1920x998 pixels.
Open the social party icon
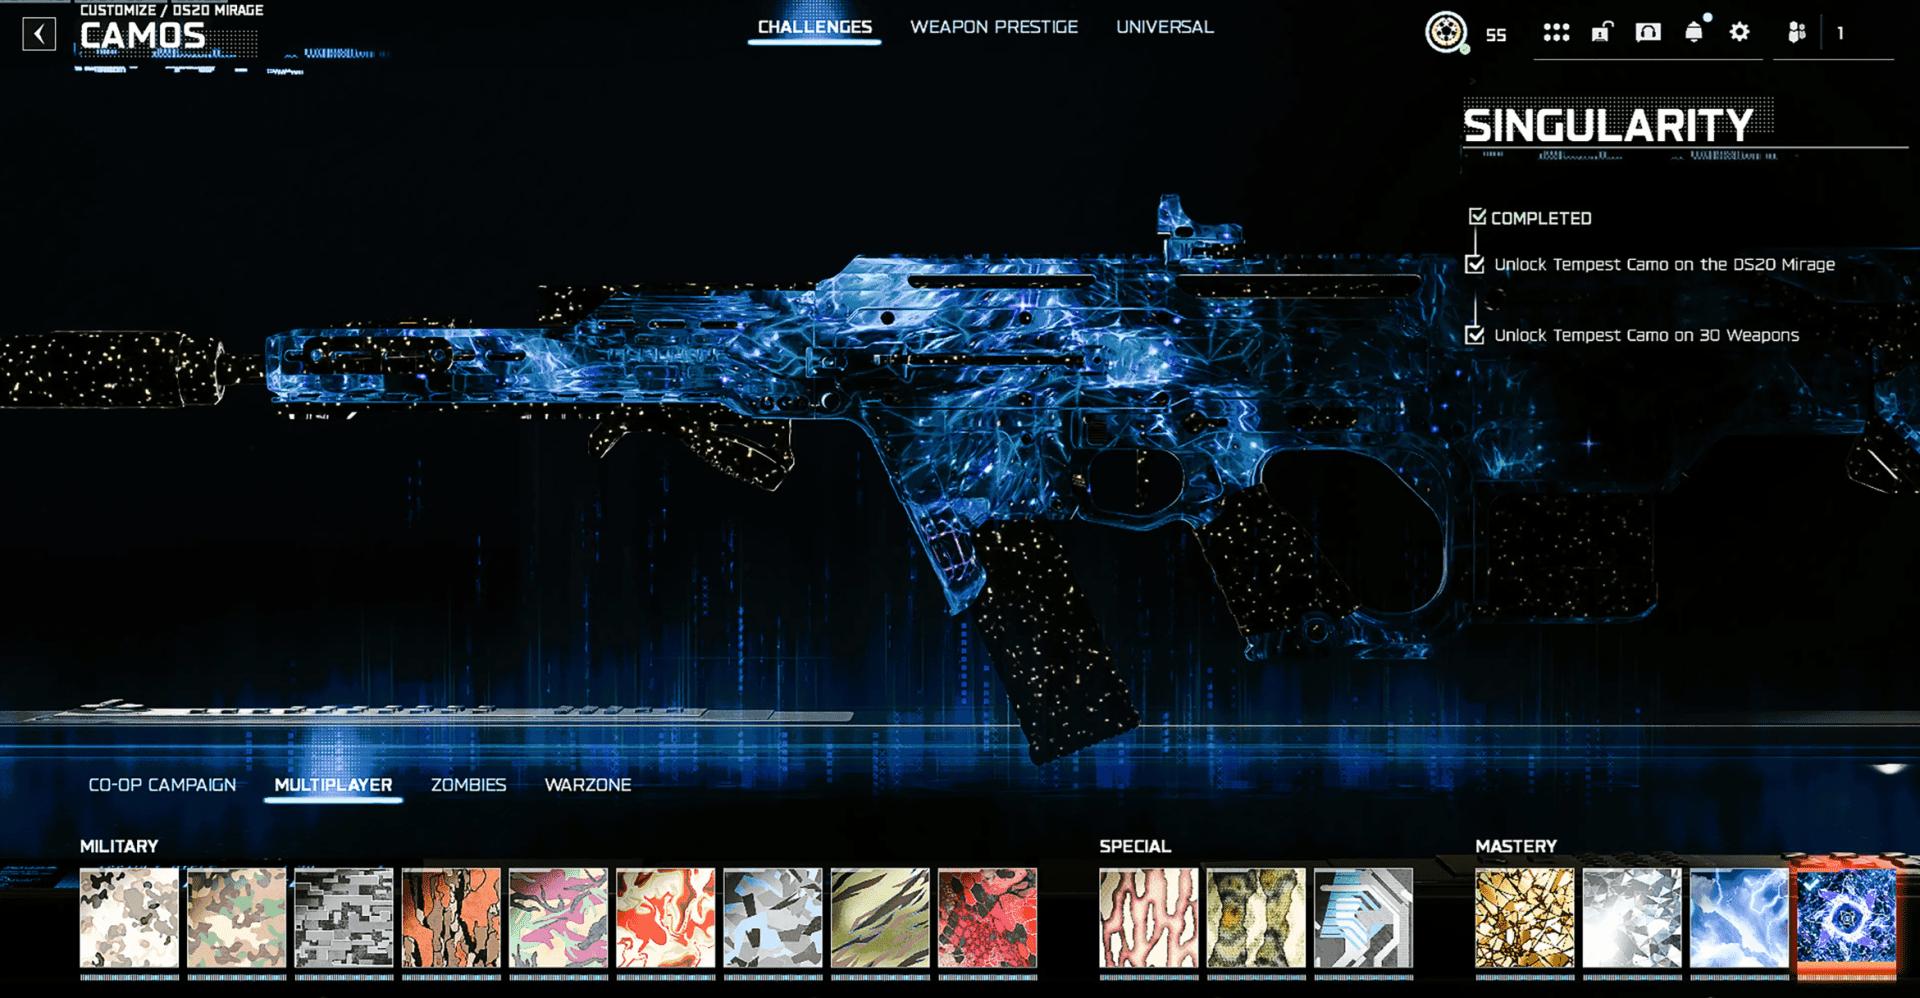click(1796, 33)
